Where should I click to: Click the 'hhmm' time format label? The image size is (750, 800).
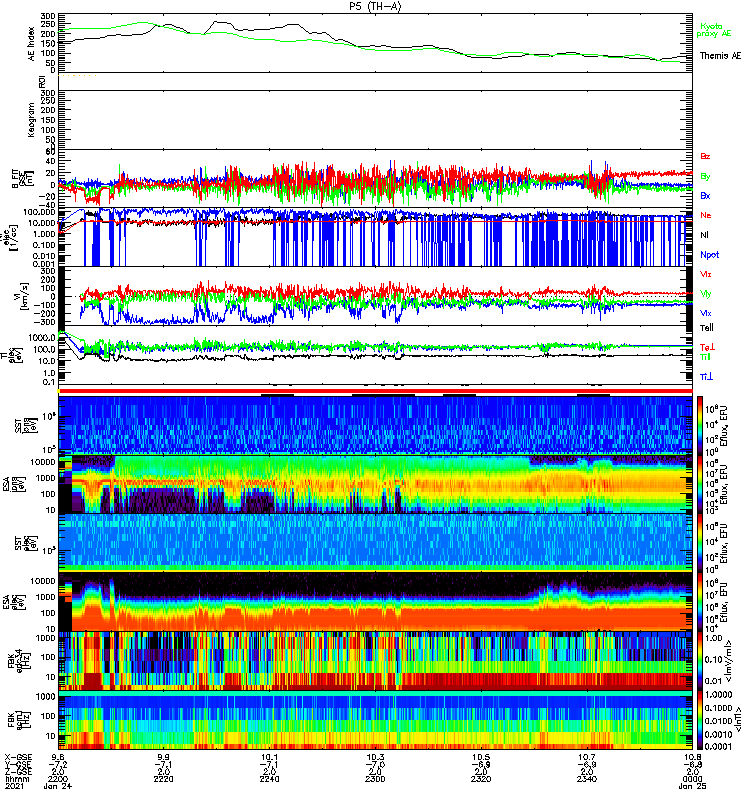17,779
